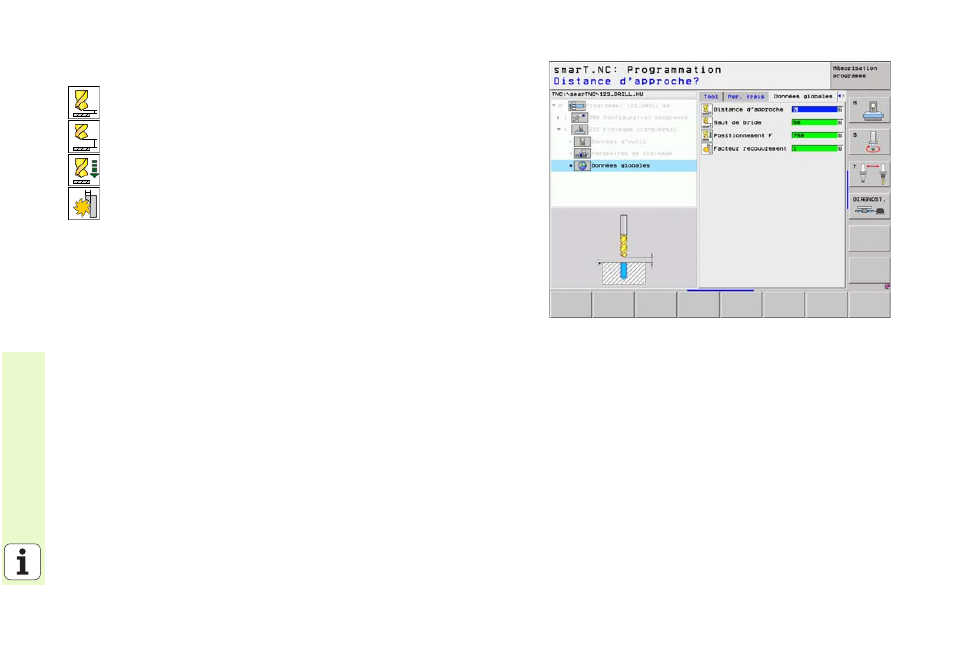This screenshot has height=672, width=954.
Task: Click the drill help graphic preview
Action: pos(624,248)
